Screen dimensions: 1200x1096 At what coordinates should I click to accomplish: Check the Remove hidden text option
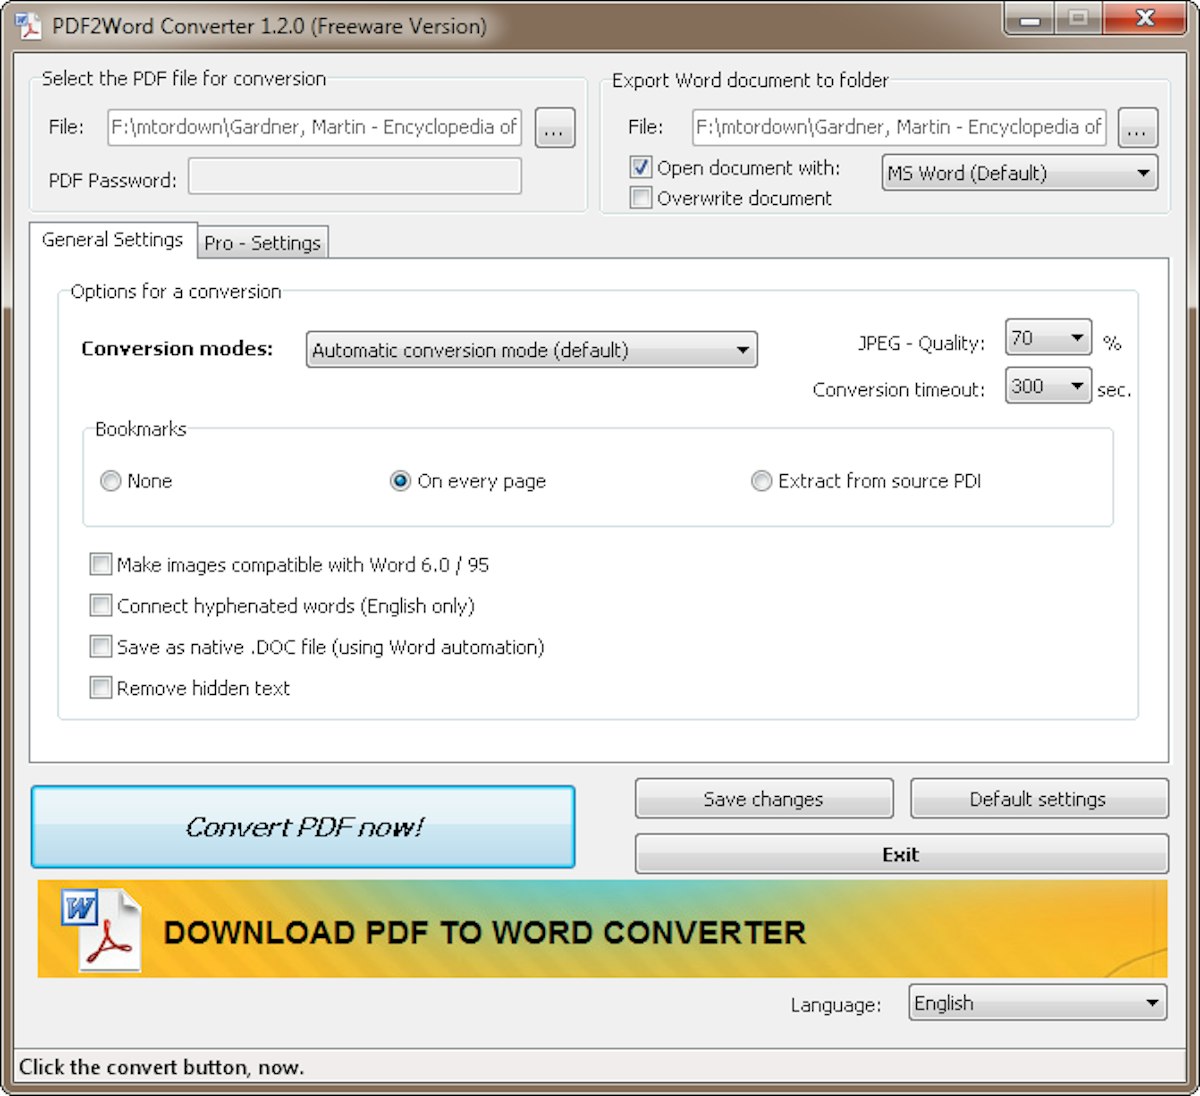100,688
